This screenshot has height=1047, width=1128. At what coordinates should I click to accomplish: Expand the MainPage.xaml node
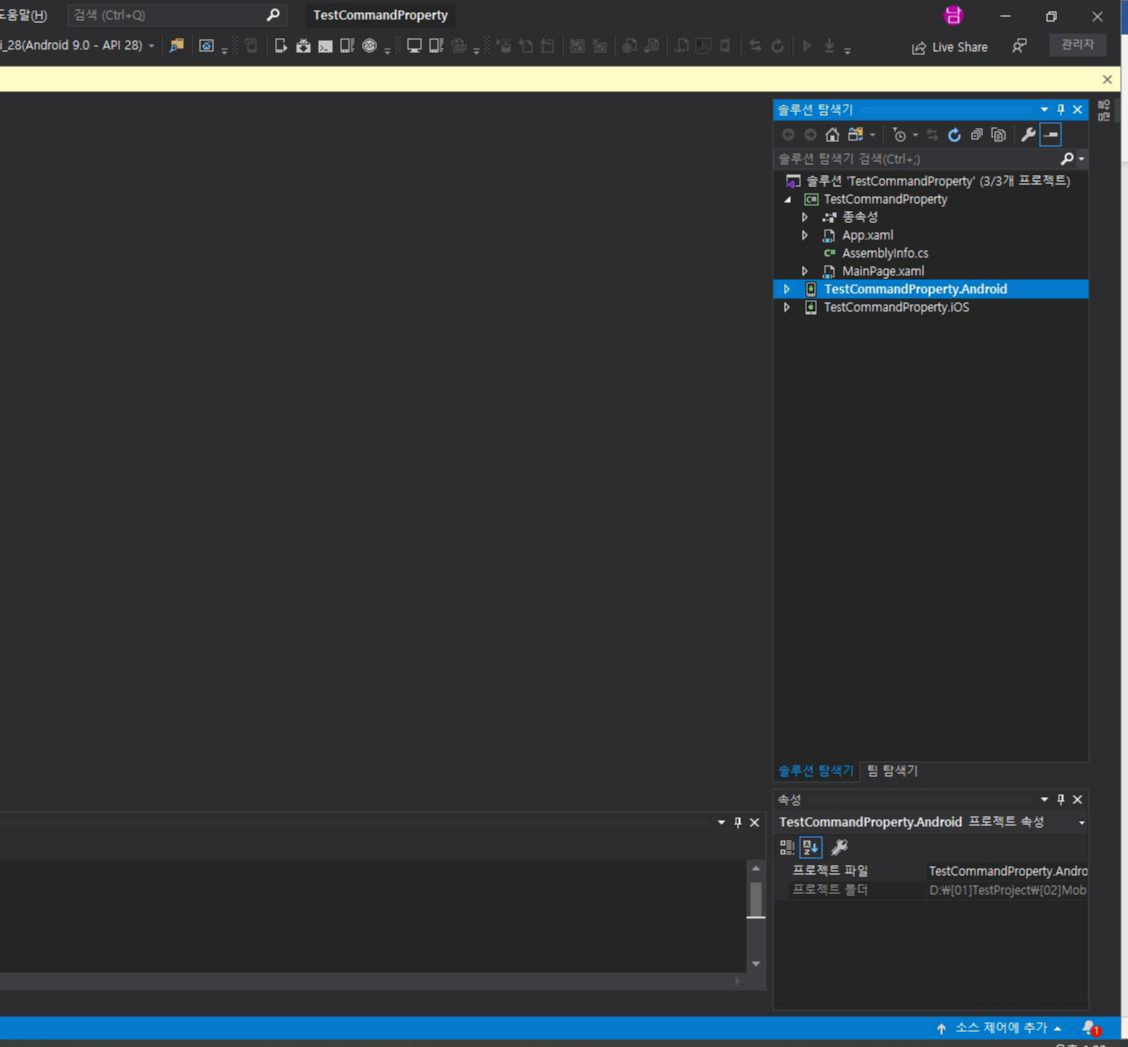(x=805, y=271)
